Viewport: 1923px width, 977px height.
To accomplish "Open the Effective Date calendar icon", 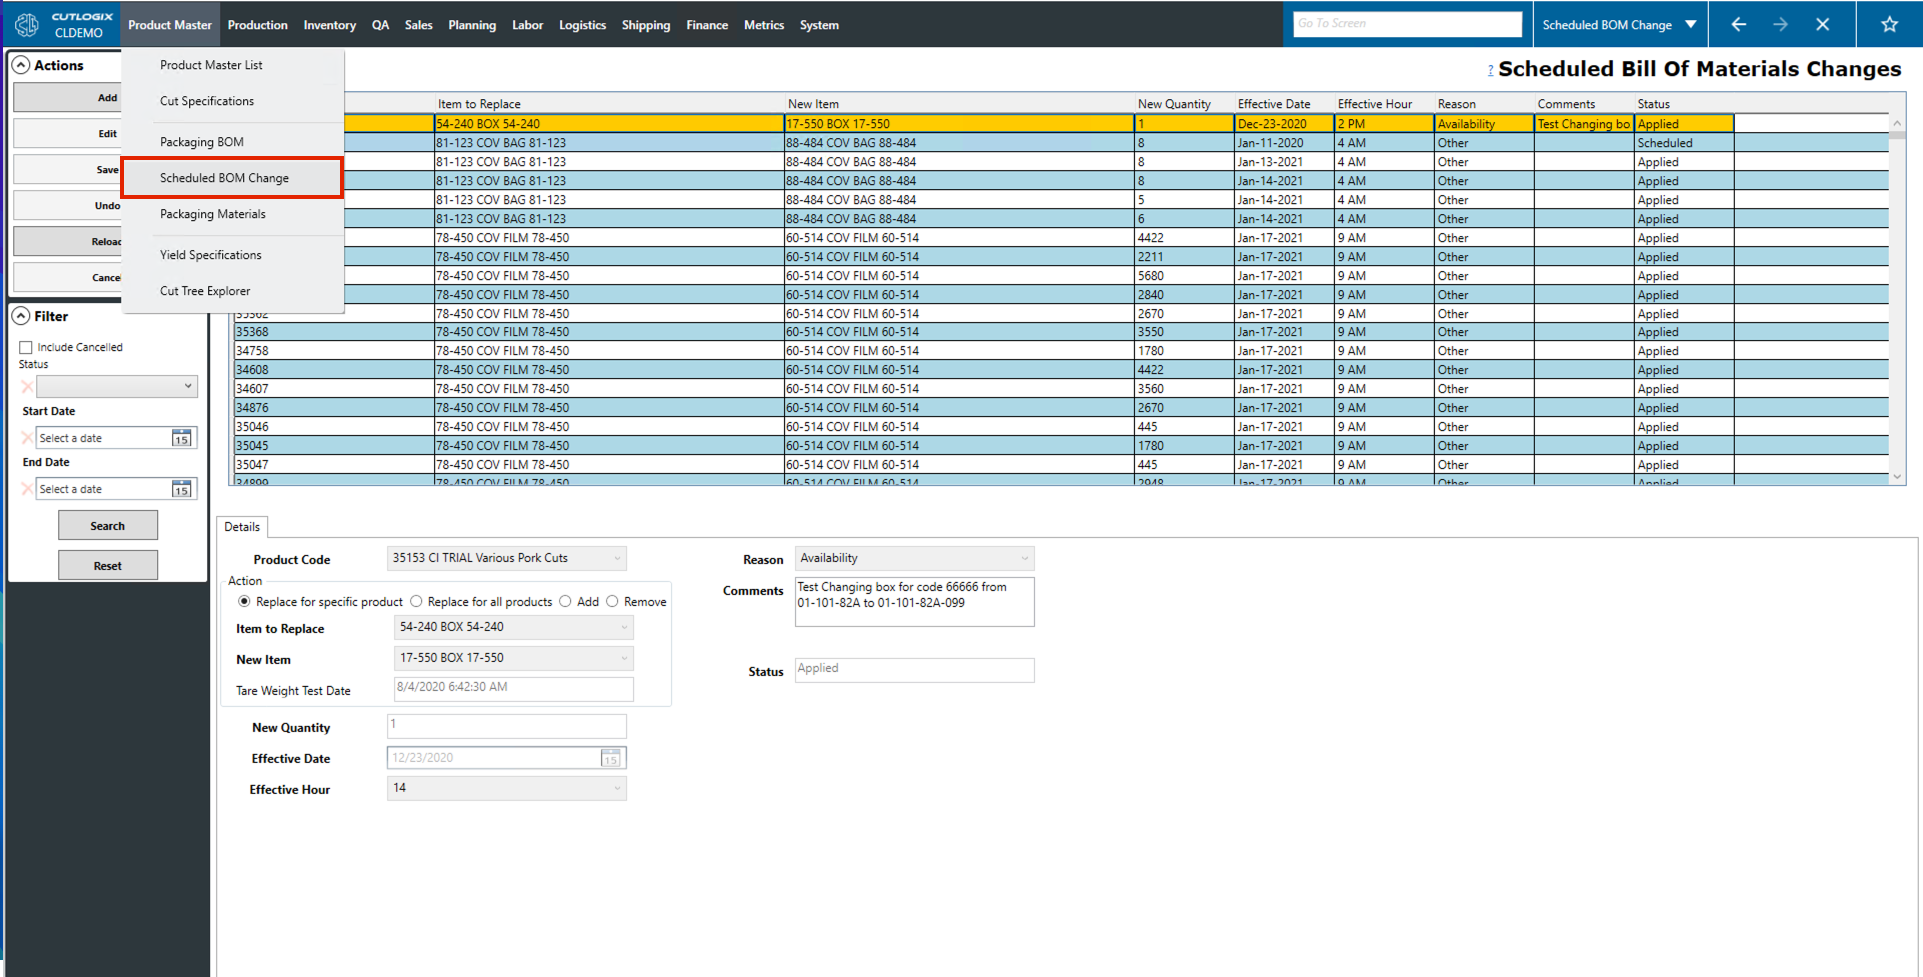I will [610, 758].
